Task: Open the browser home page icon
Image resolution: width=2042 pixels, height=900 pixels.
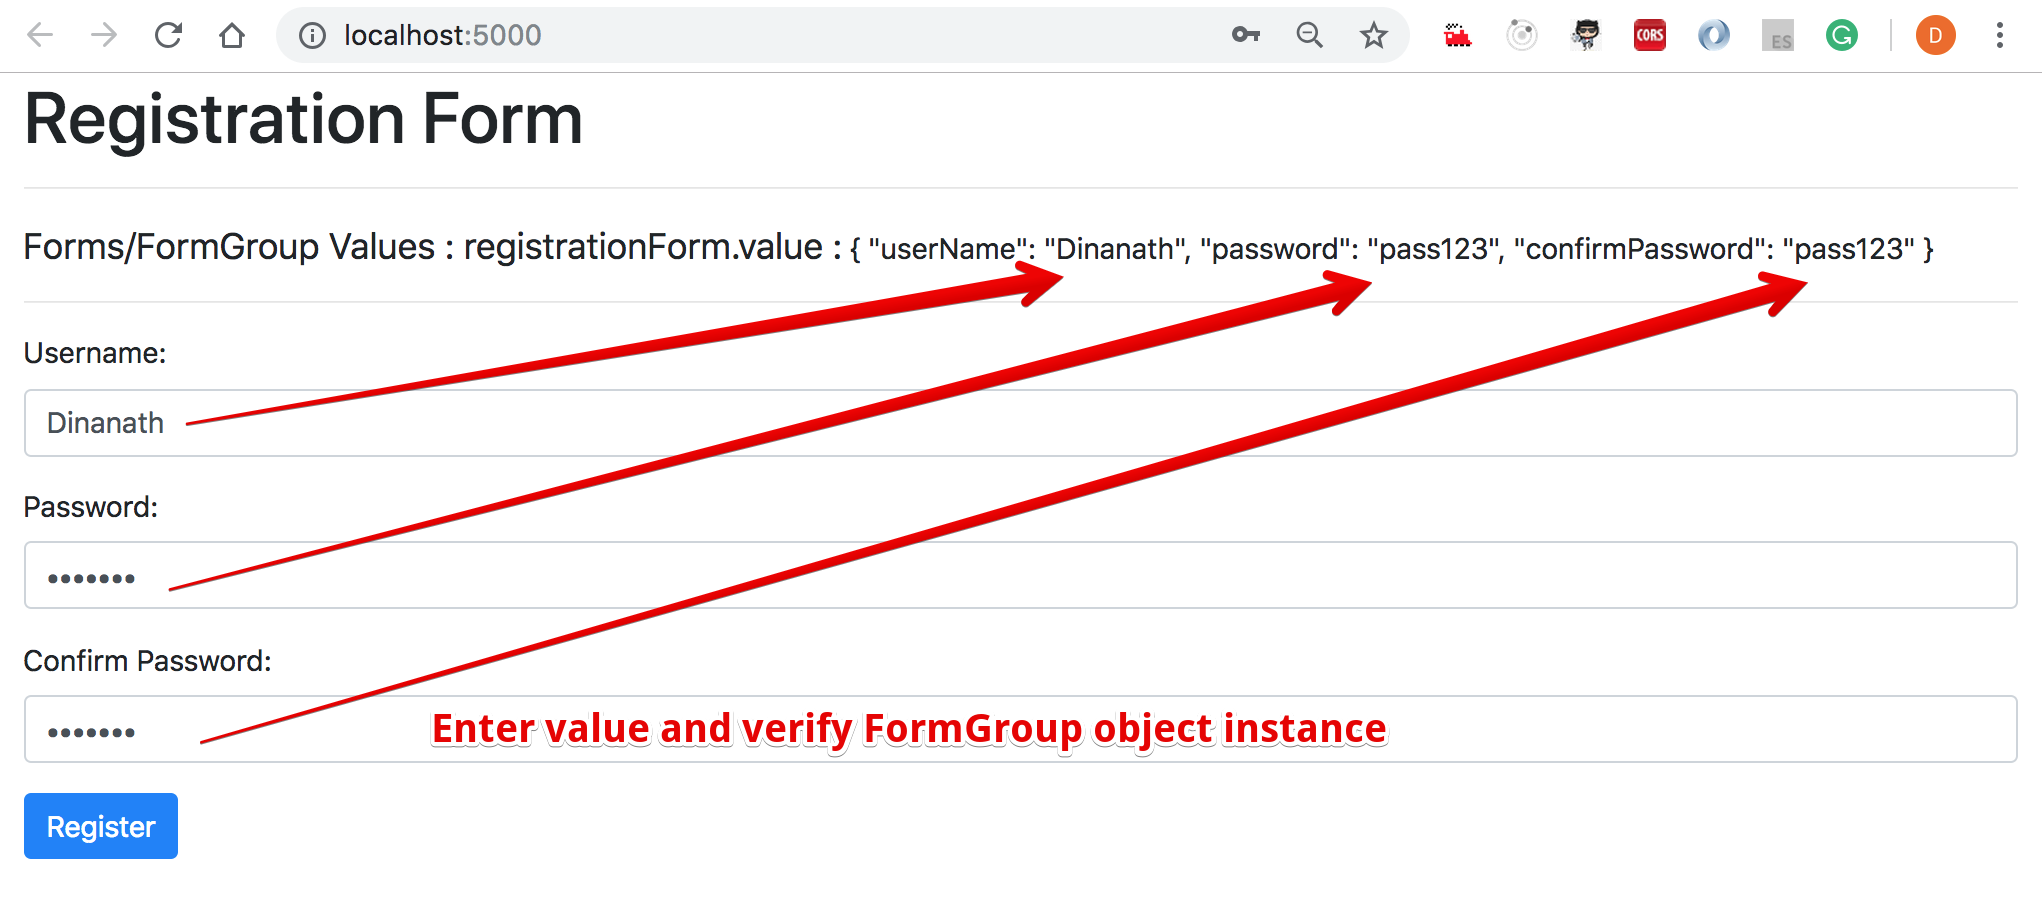Action: pyautogui.click(x=232, y=36)
